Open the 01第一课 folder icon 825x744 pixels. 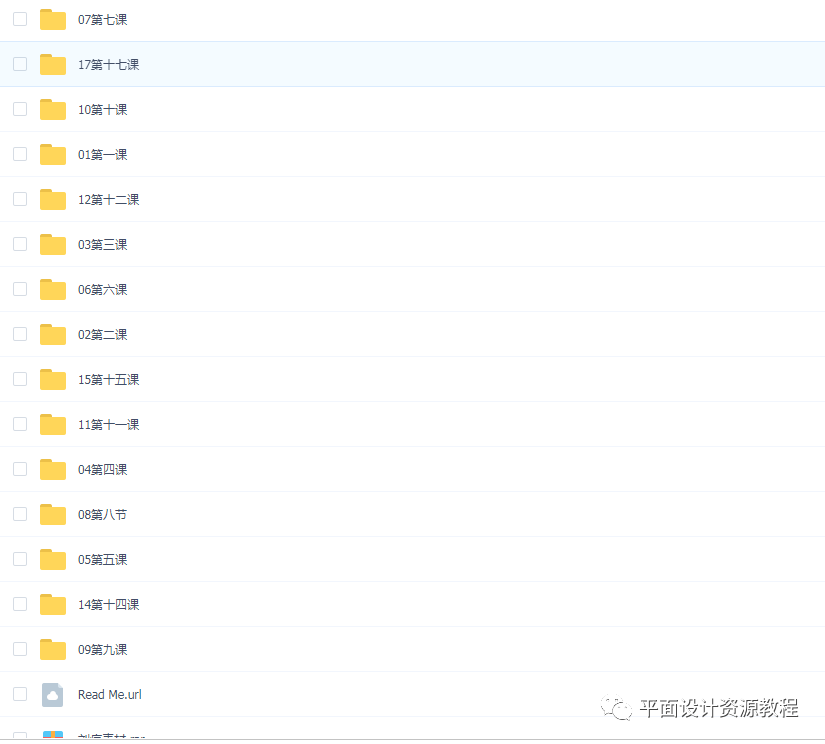[53, 154]
